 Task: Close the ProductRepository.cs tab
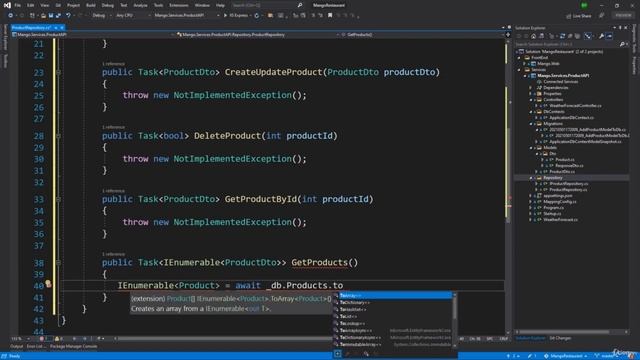pyautogui.click(x=62, y=28)
